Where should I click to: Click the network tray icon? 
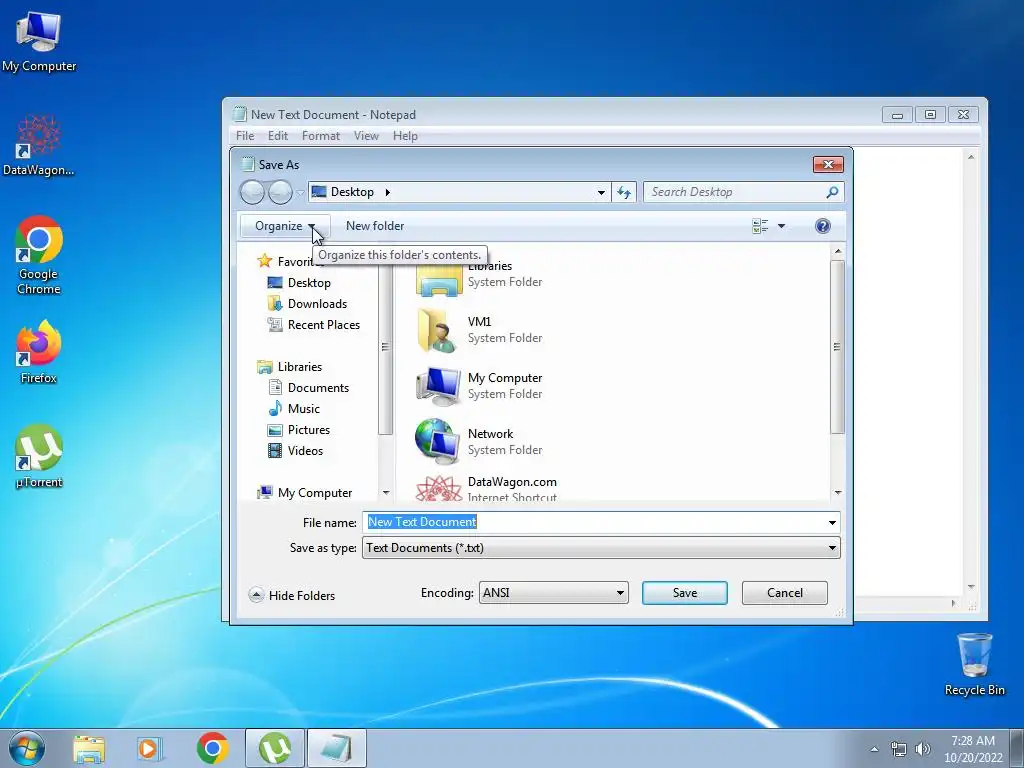tap(899, 749)
